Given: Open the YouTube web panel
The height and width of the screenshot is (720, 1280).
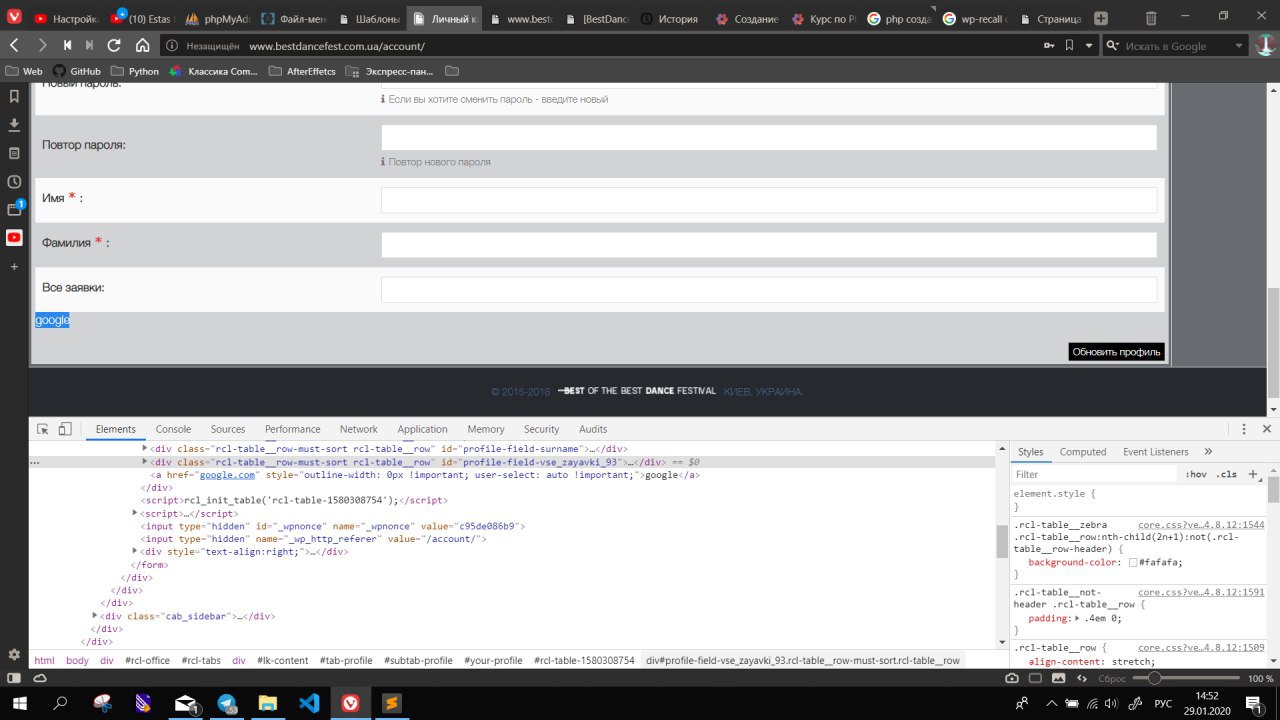Looking at the screenshot, I should click(x=14, y=238).
